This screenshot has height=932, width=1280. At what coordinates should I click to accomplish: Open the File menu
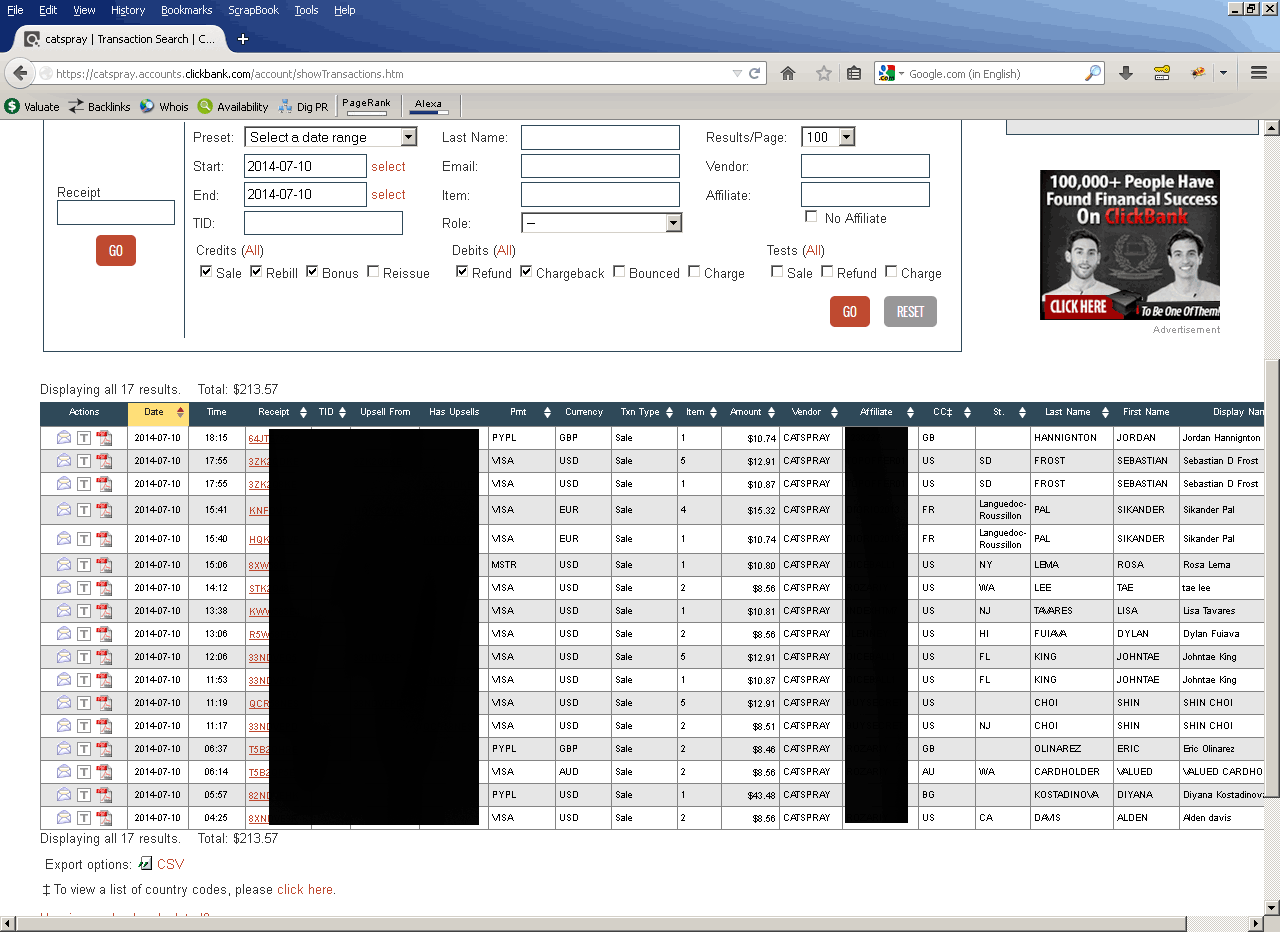16,10
